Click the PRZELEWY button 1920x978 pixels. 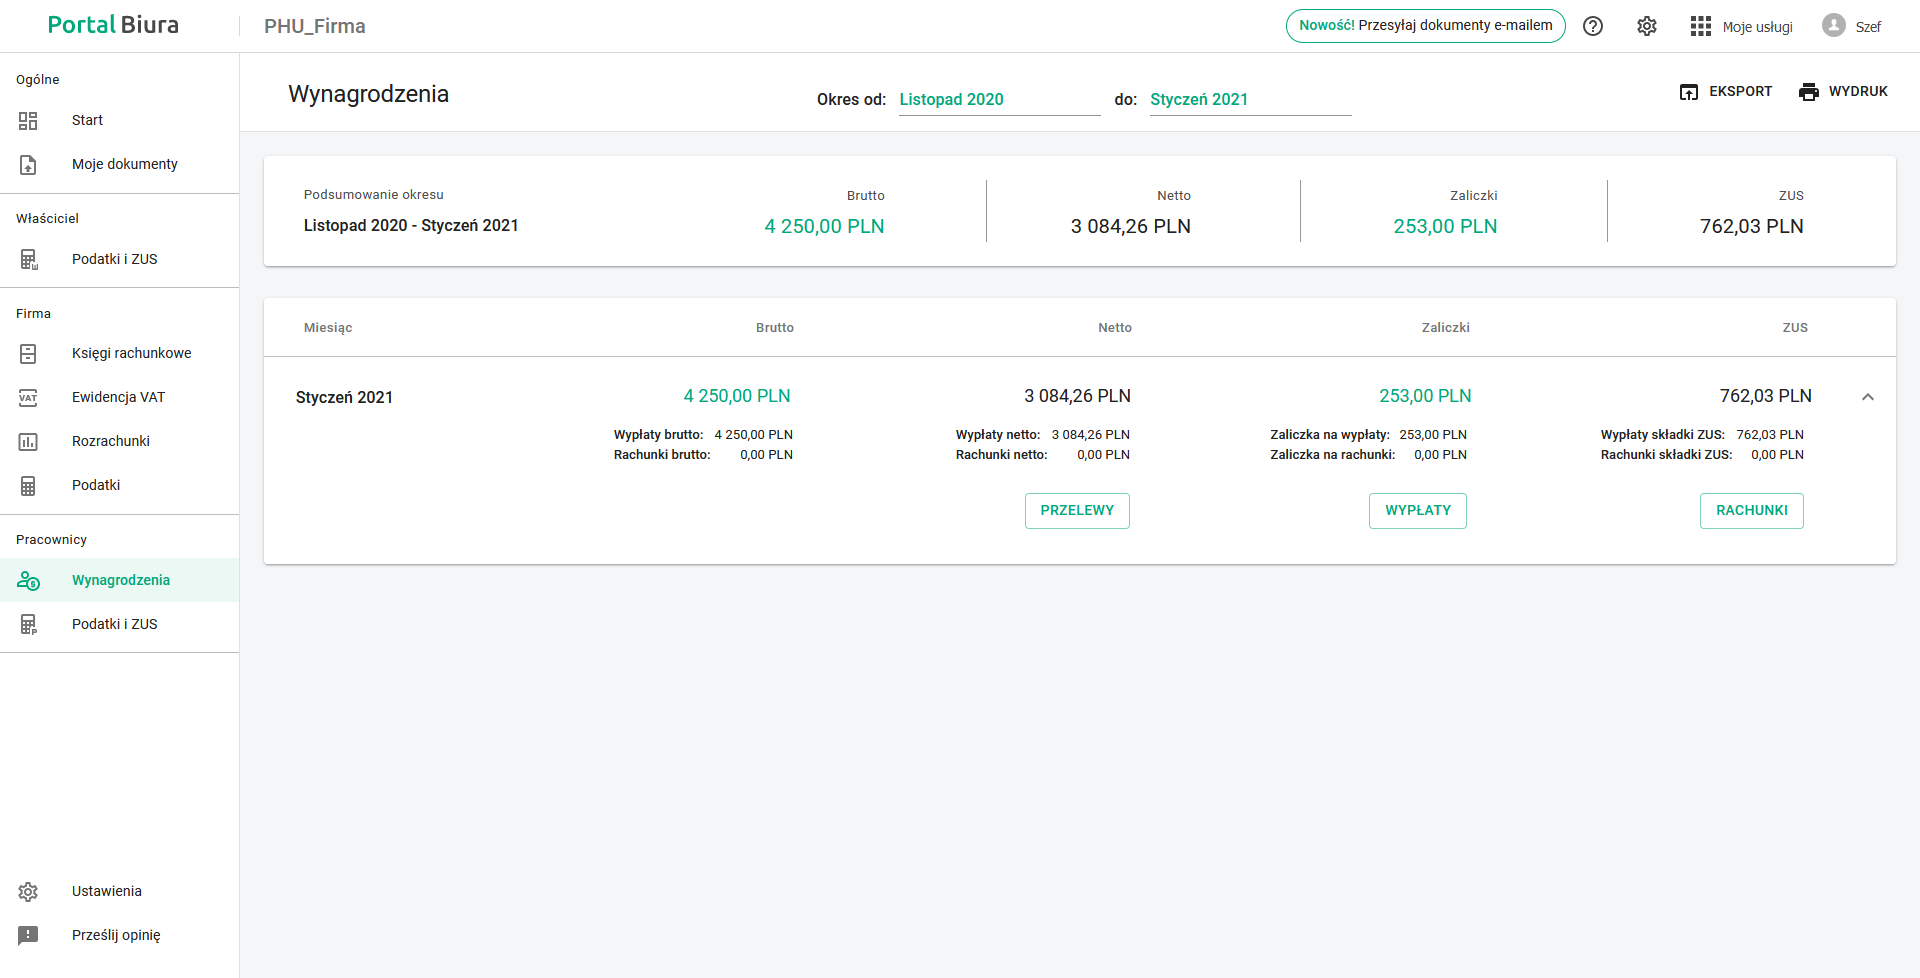coord(1076,511)
